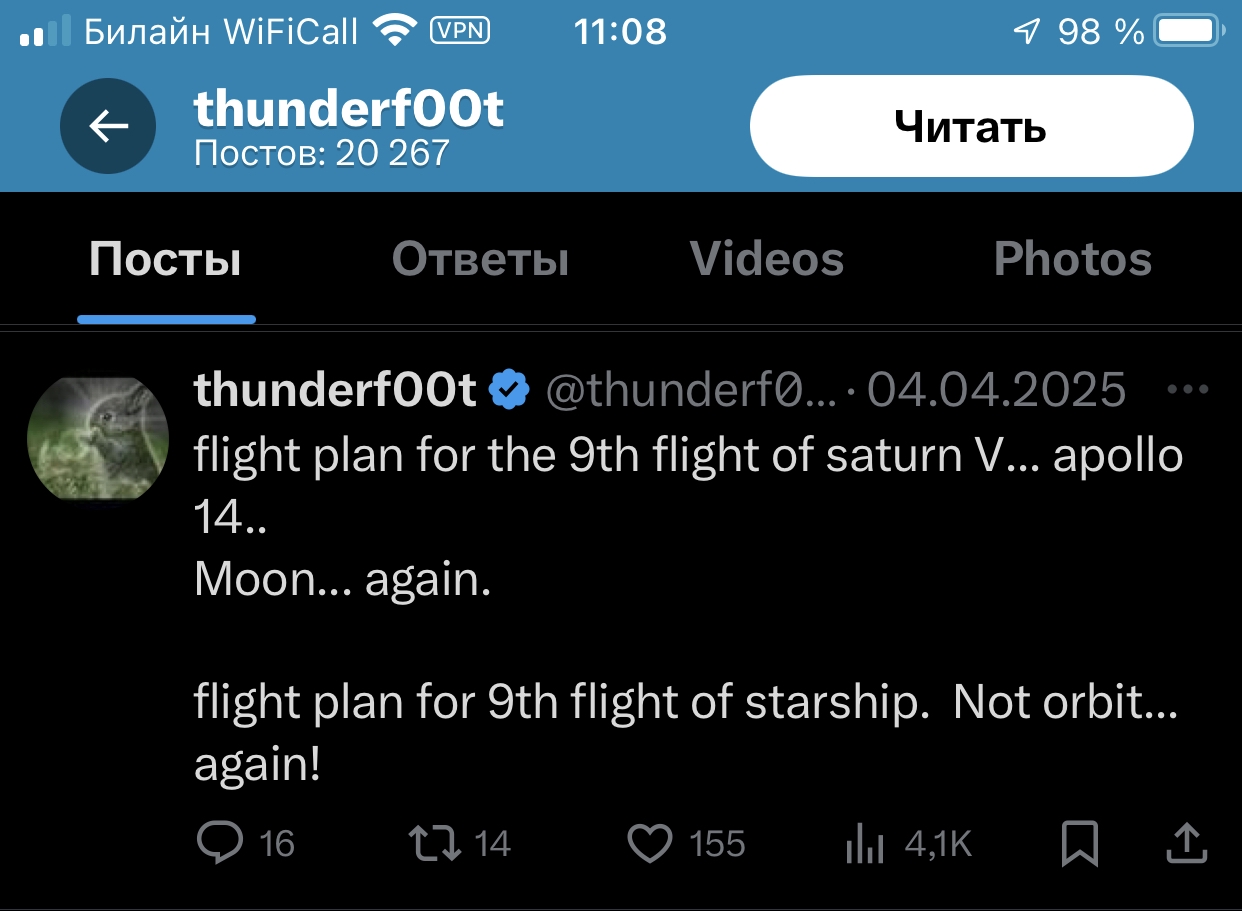The image size is (1242, 911).
Task: Open the three-dot post menu
Action: coord(1188,390)
